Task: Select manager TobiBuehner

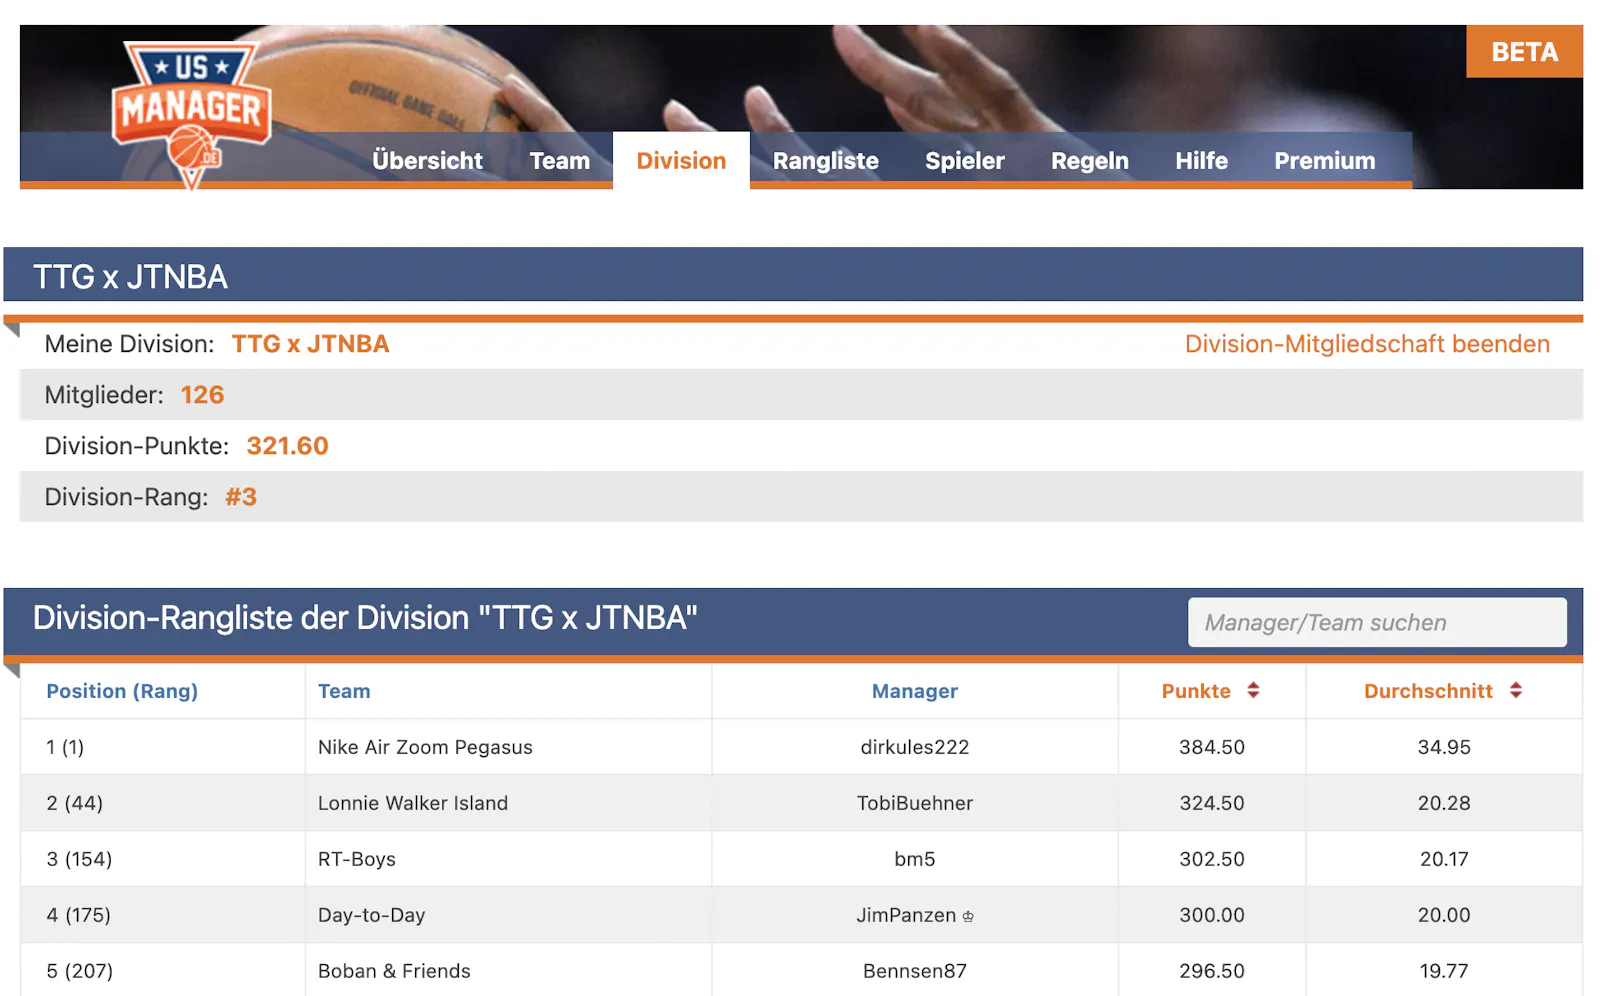Action: click(x=914, y=803)
